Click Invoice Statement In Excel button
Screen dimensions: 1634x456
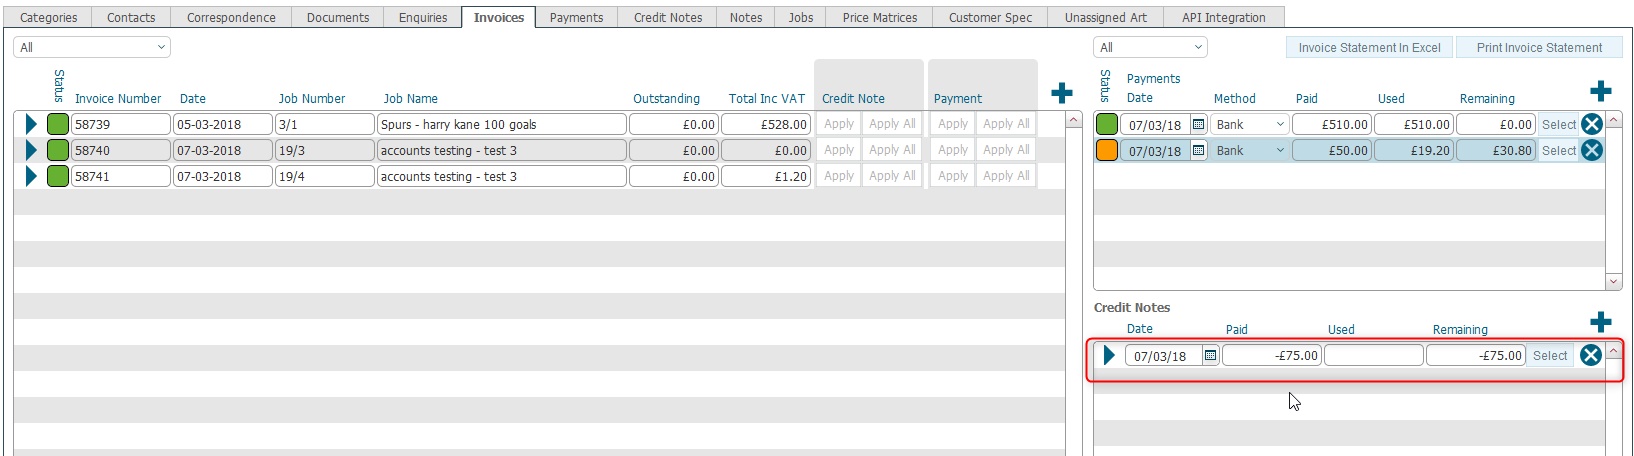[1368, 47]
